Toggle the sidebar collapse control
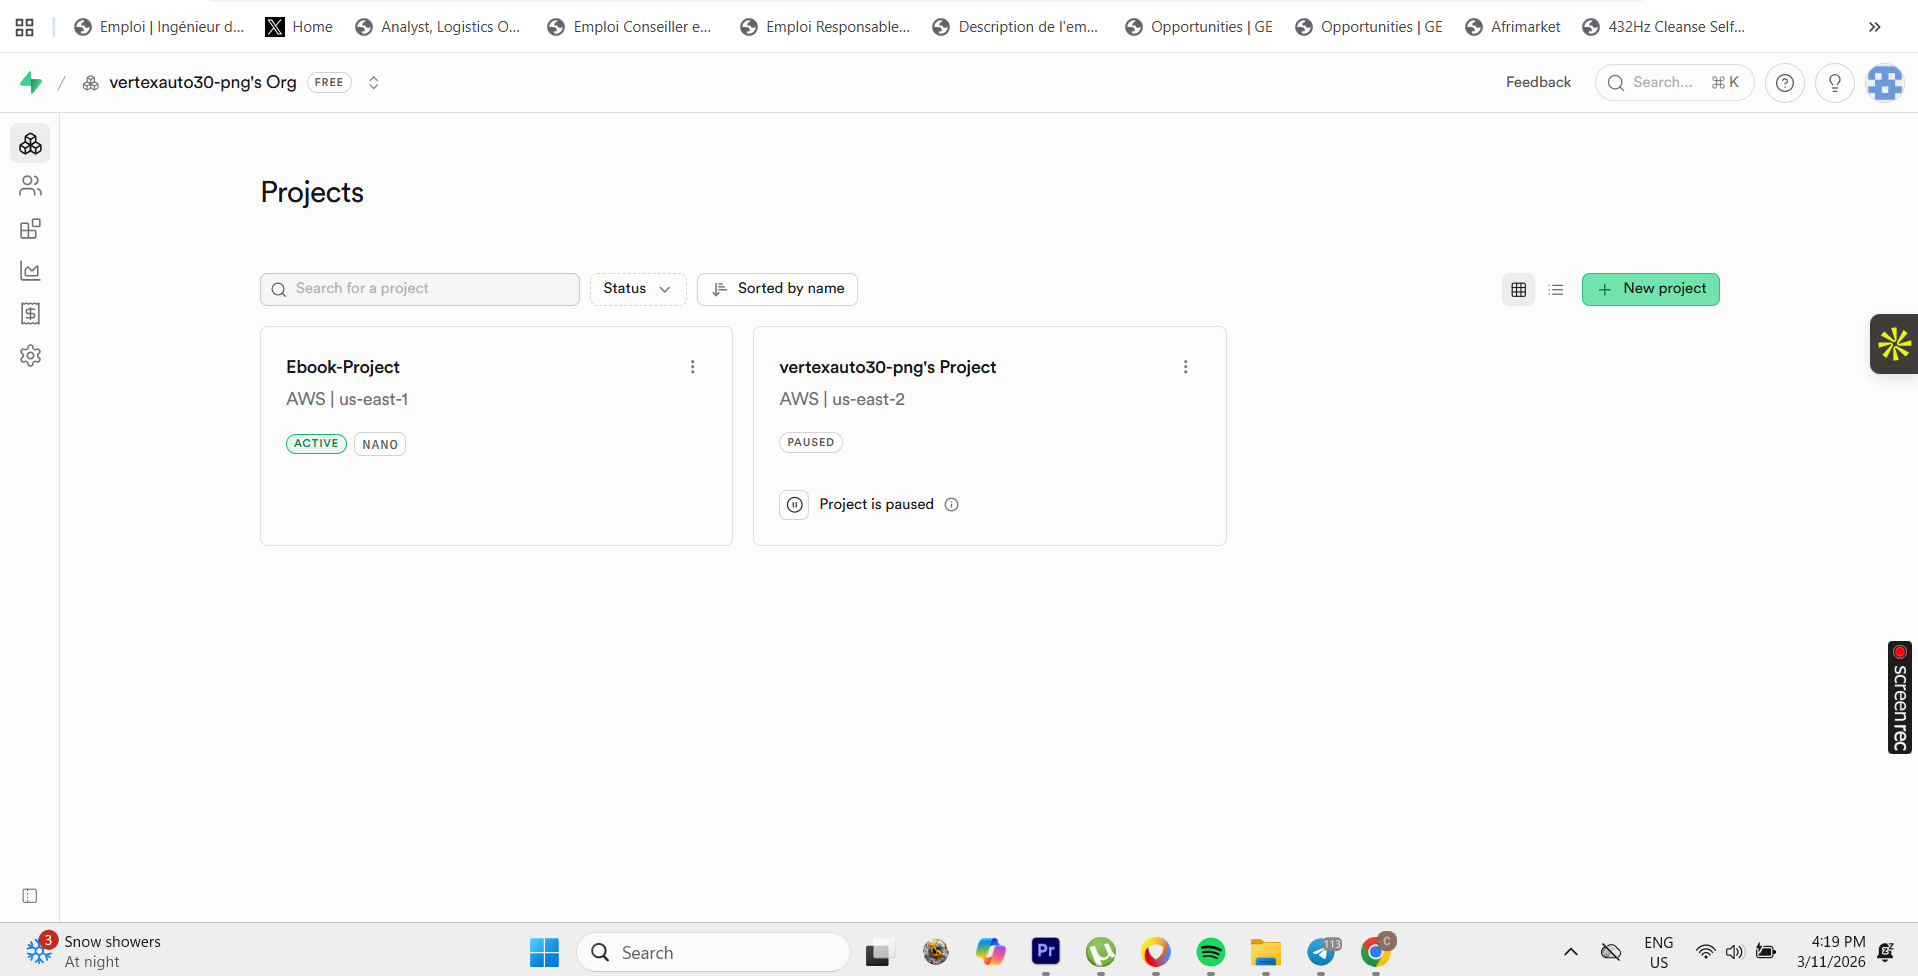The width and height of the screenshot is (1918, 976). (x=30, y=896)
